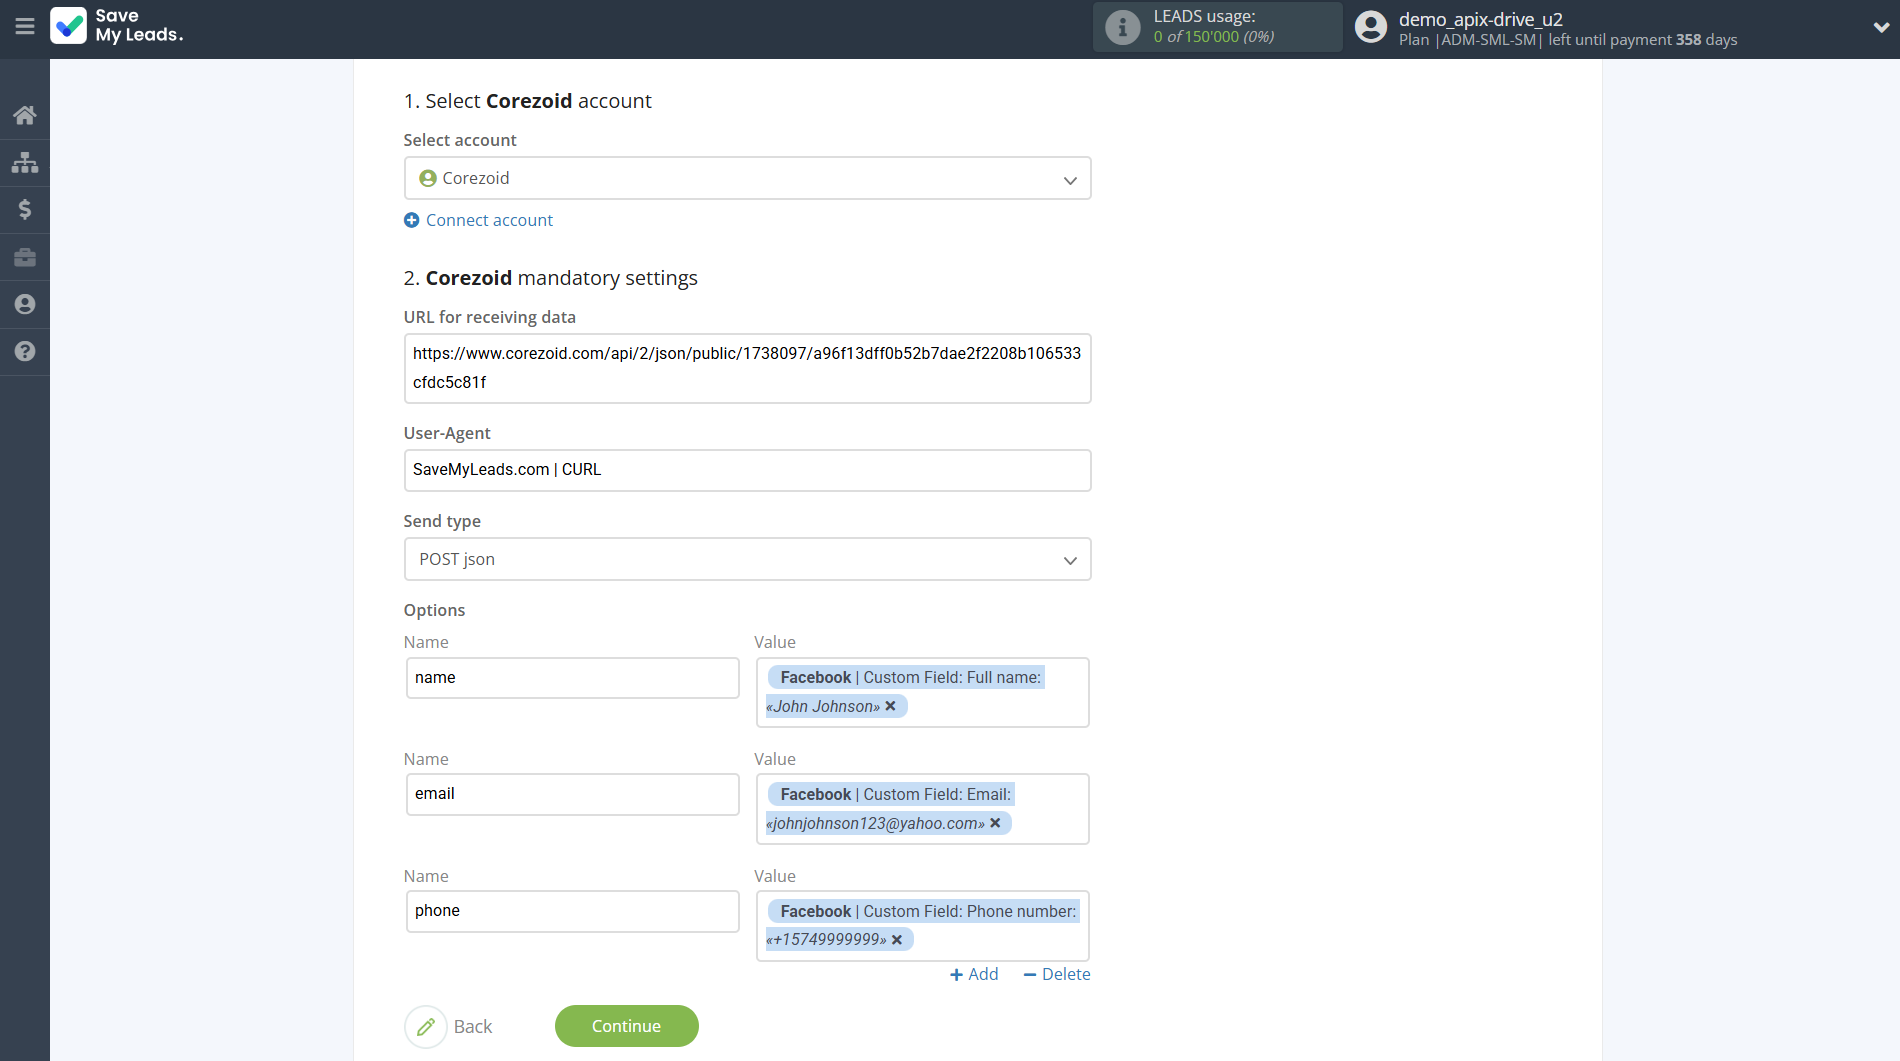Open the hamburger menu
1900x1061 pixels.
pos(25,27)
